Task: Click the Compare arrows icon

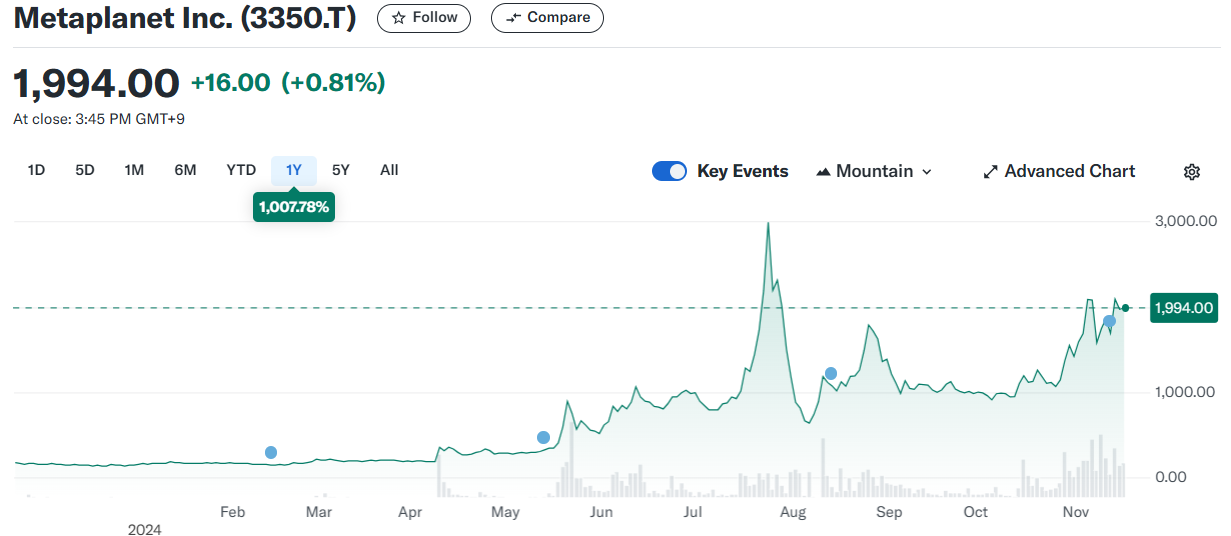Action: (513, 18)
